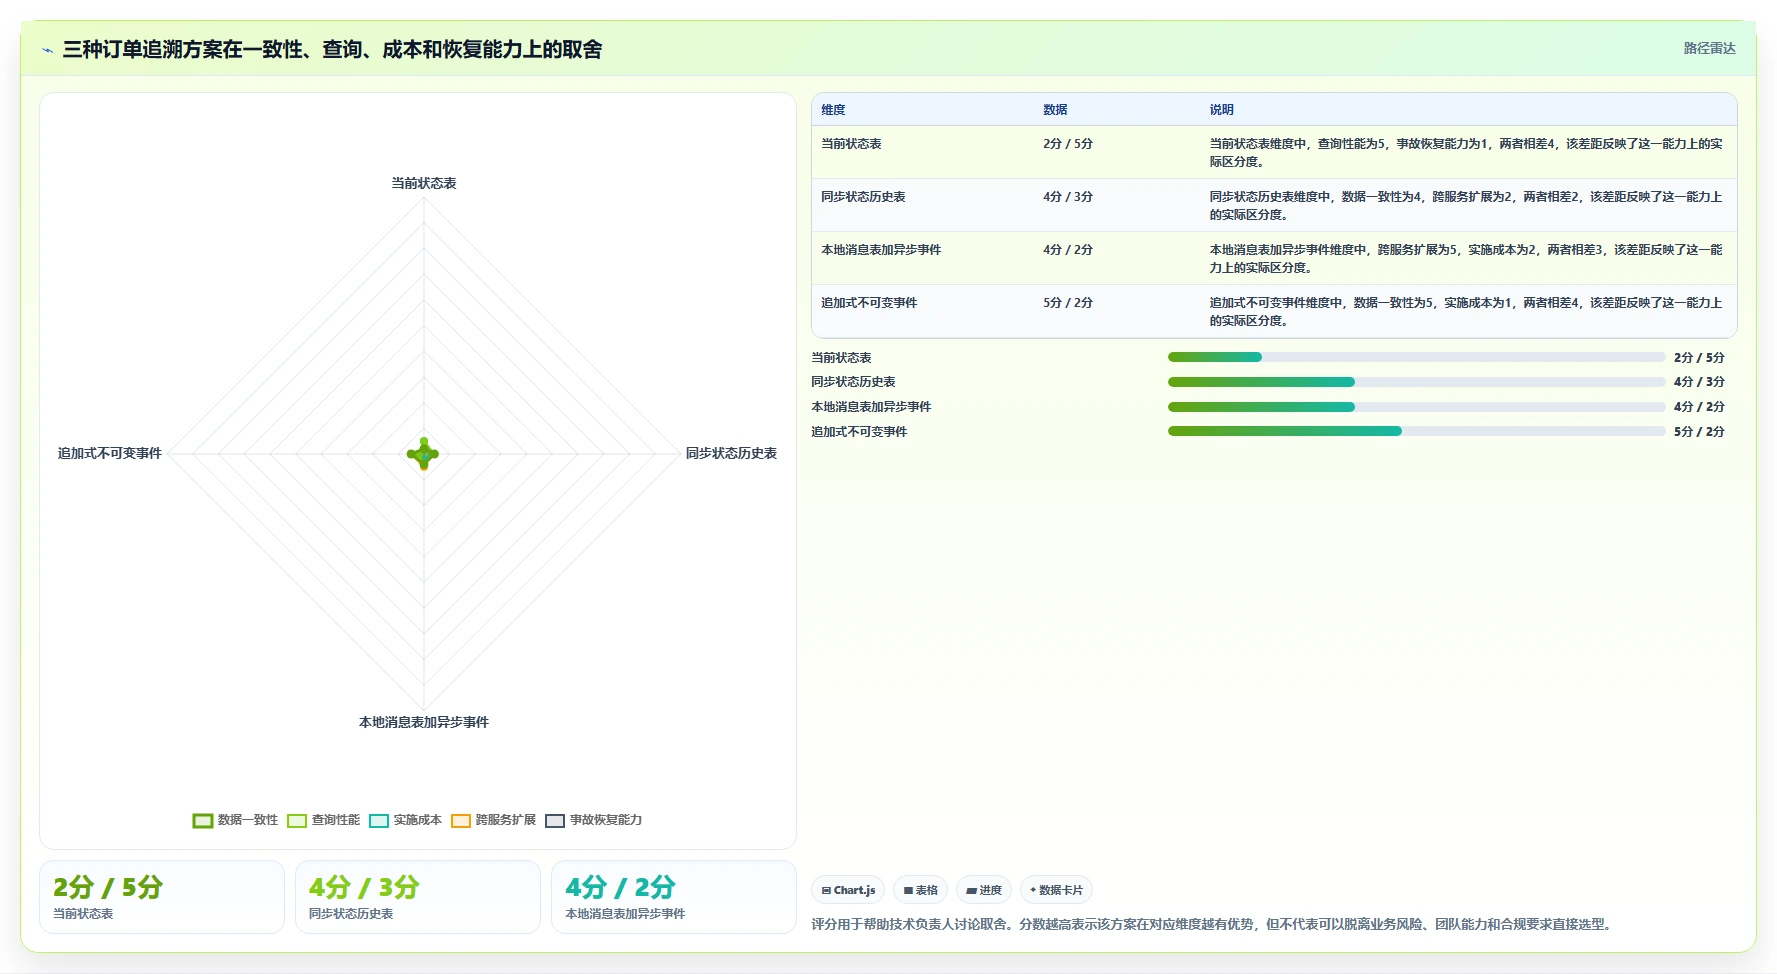Toggle the 跨服务扩展 legend dataset

coord(493,820)
